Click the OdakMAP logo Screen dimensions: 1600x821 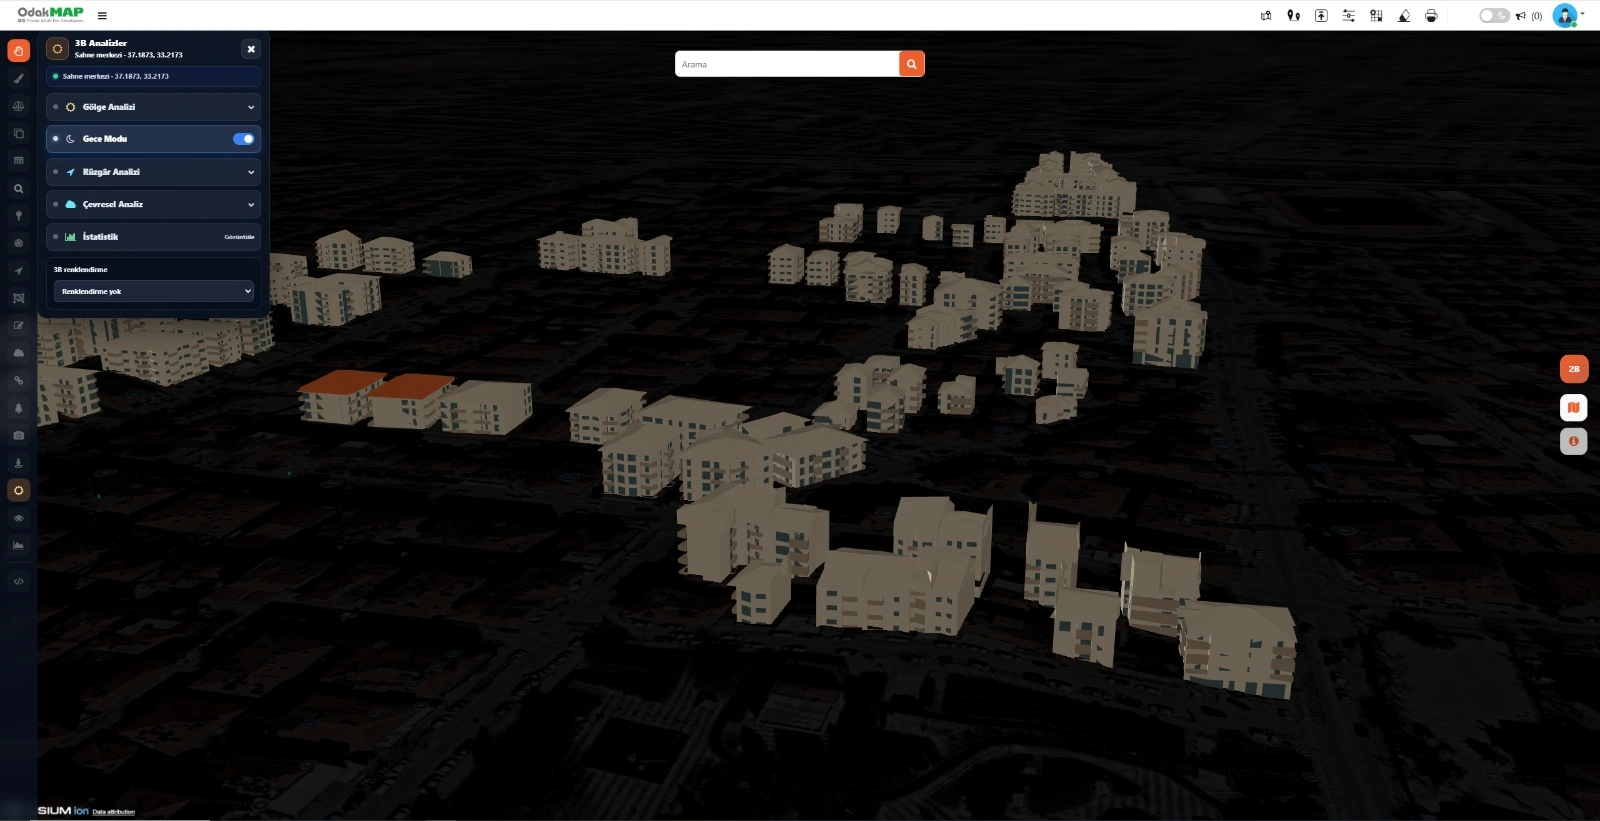pos(50,14)
